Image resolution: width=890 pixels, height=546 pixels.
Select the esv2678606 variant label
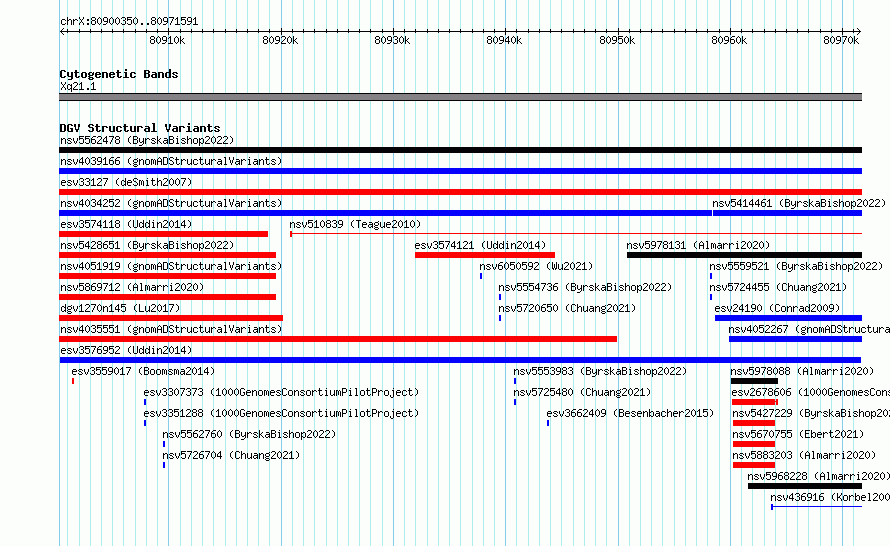click(811, 392)
